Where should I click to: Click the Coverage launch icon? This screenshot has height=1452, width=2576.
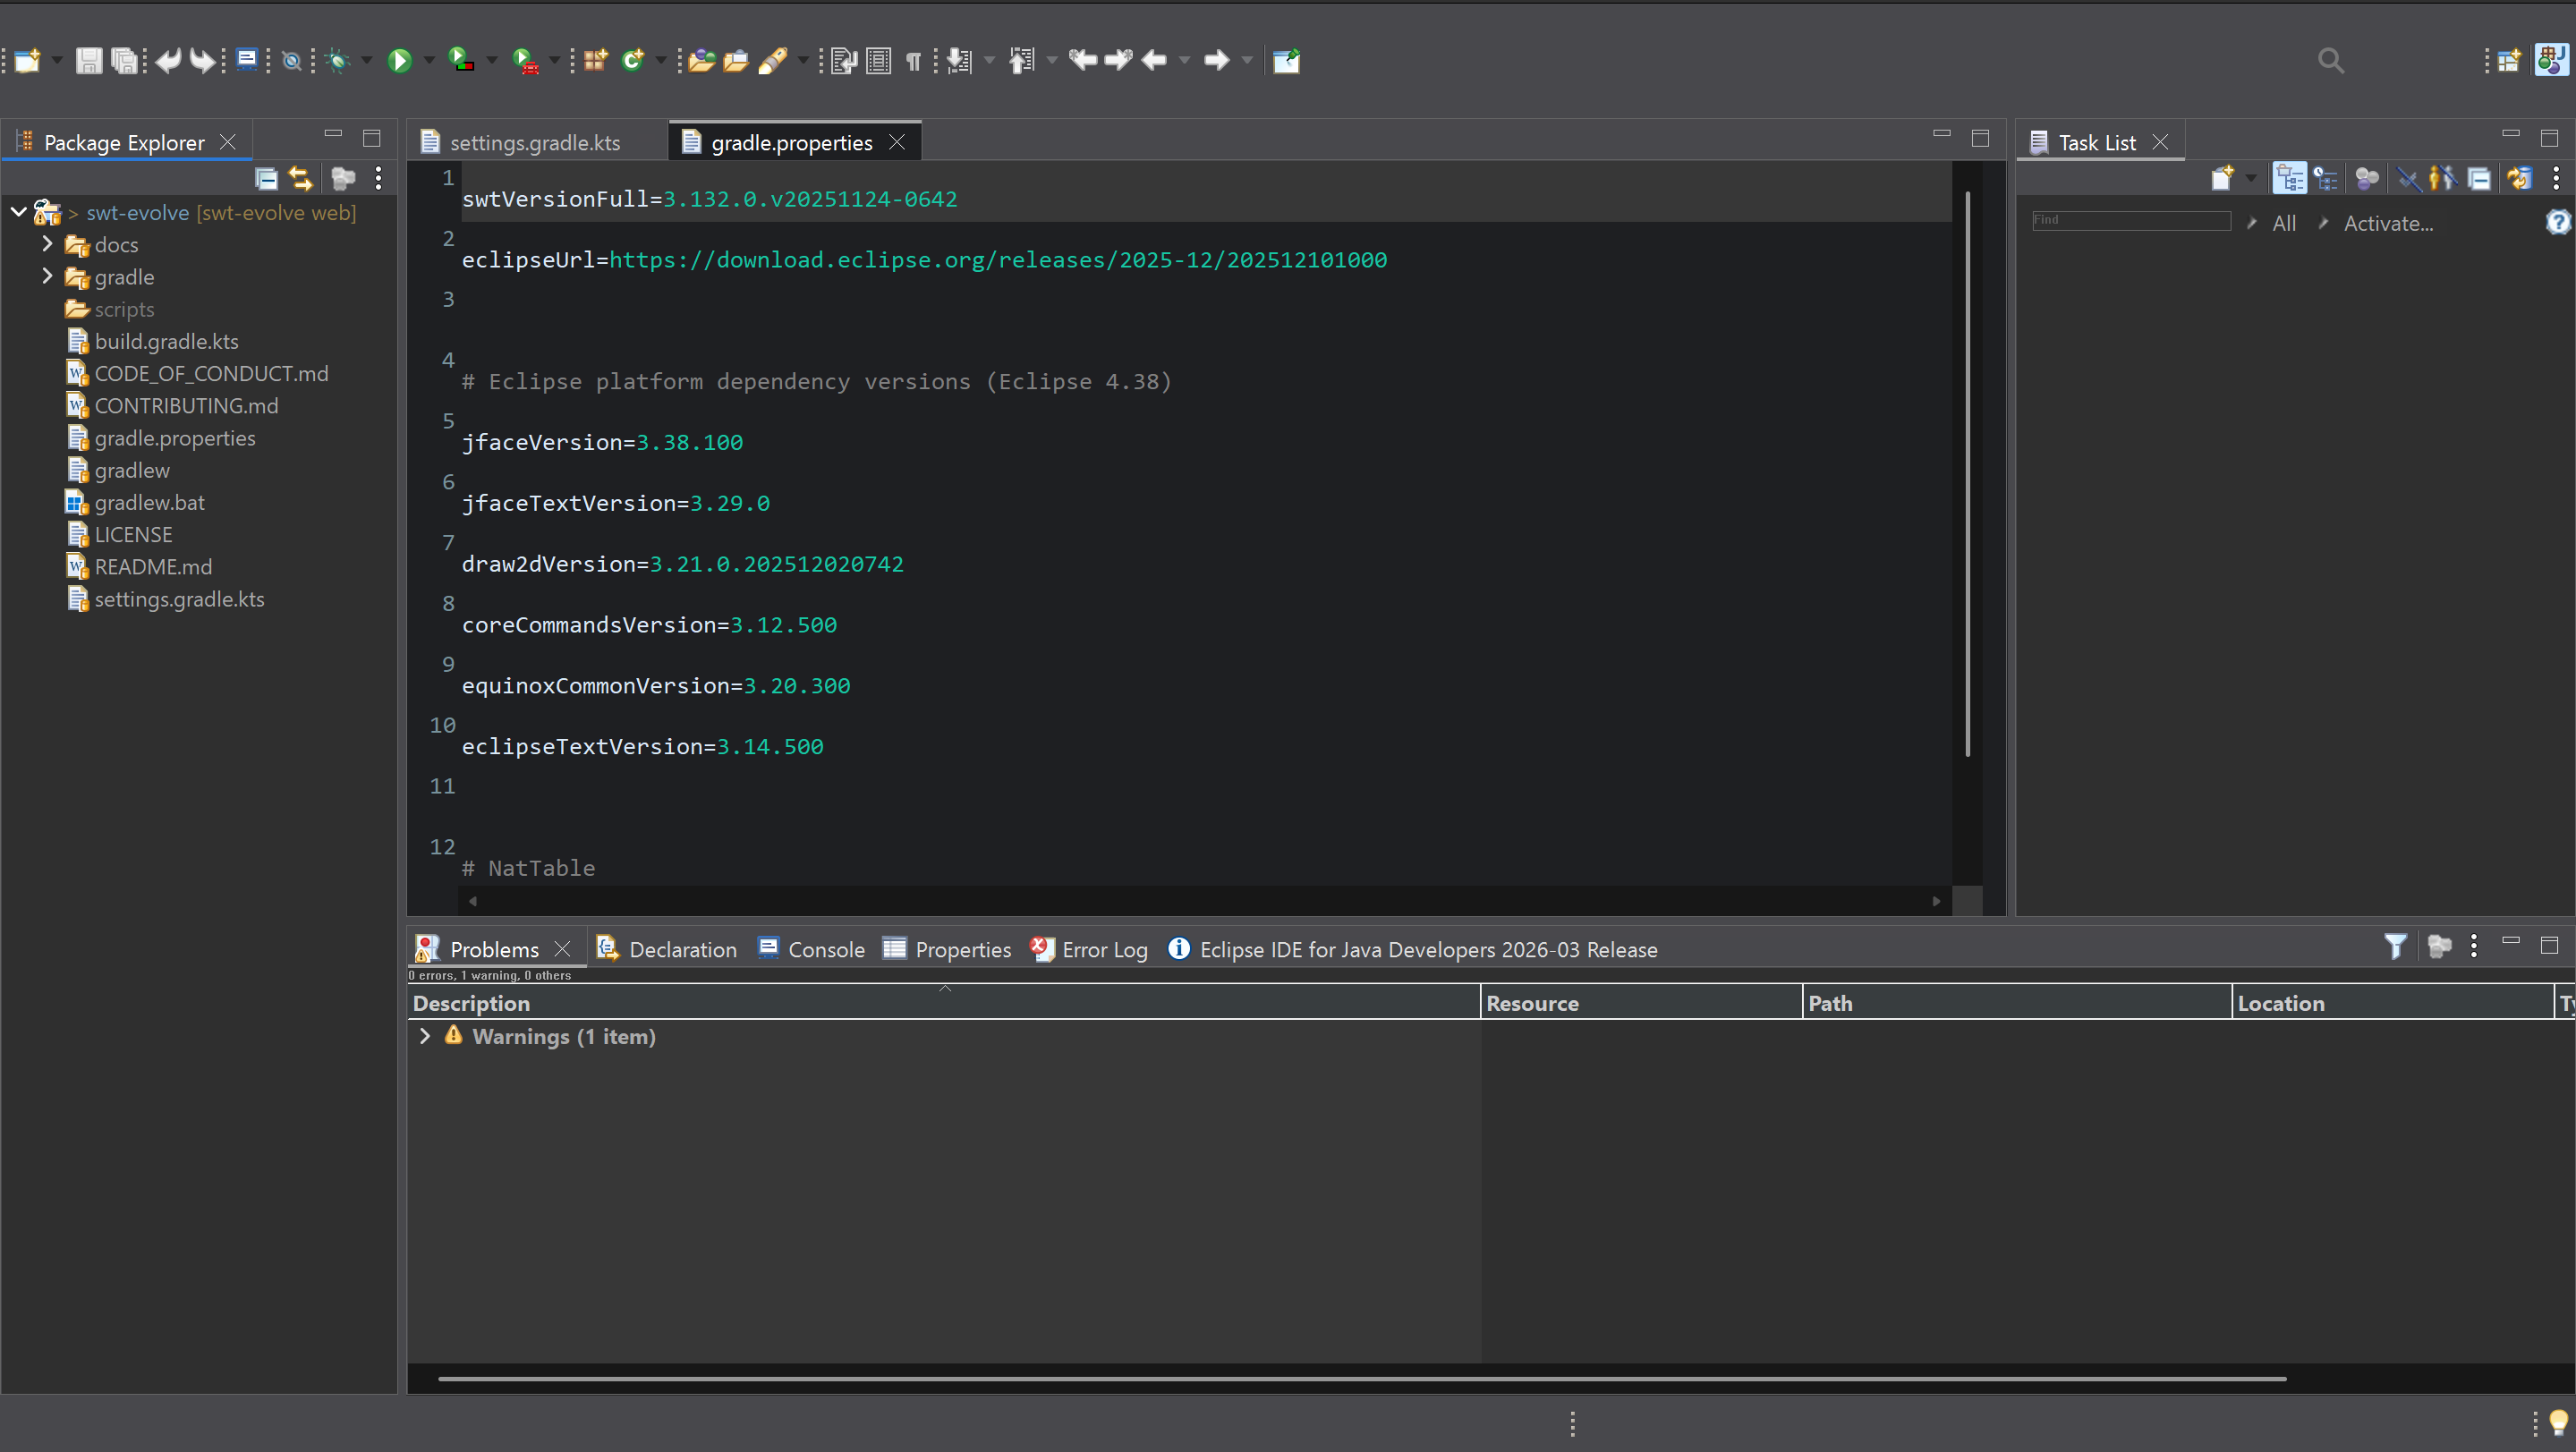pyautogui.click(x=461, y=61)
